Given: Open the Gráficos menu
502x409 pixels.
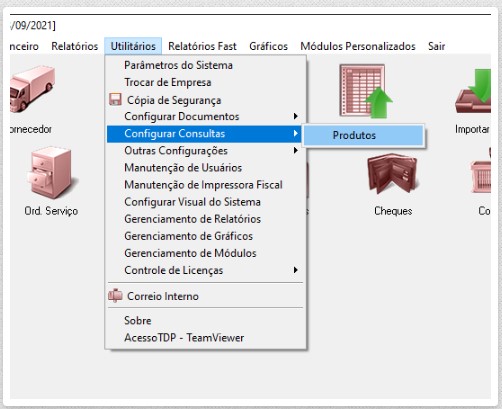Looking at the screenshot, I should pos(268,46).
